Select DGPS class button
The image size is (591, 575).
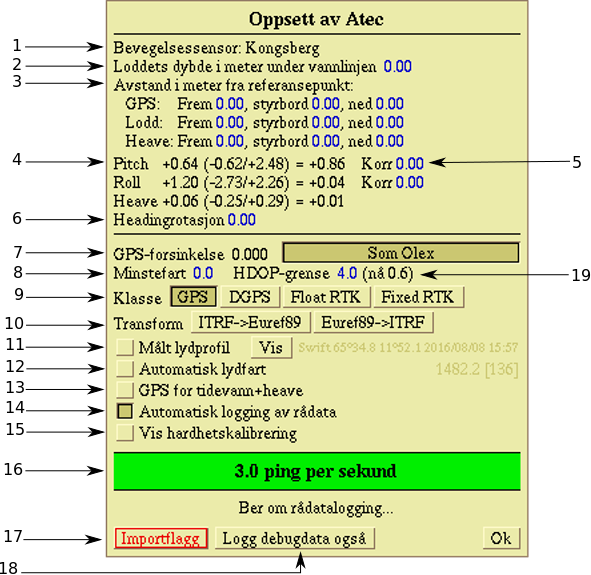pos(250,297)
